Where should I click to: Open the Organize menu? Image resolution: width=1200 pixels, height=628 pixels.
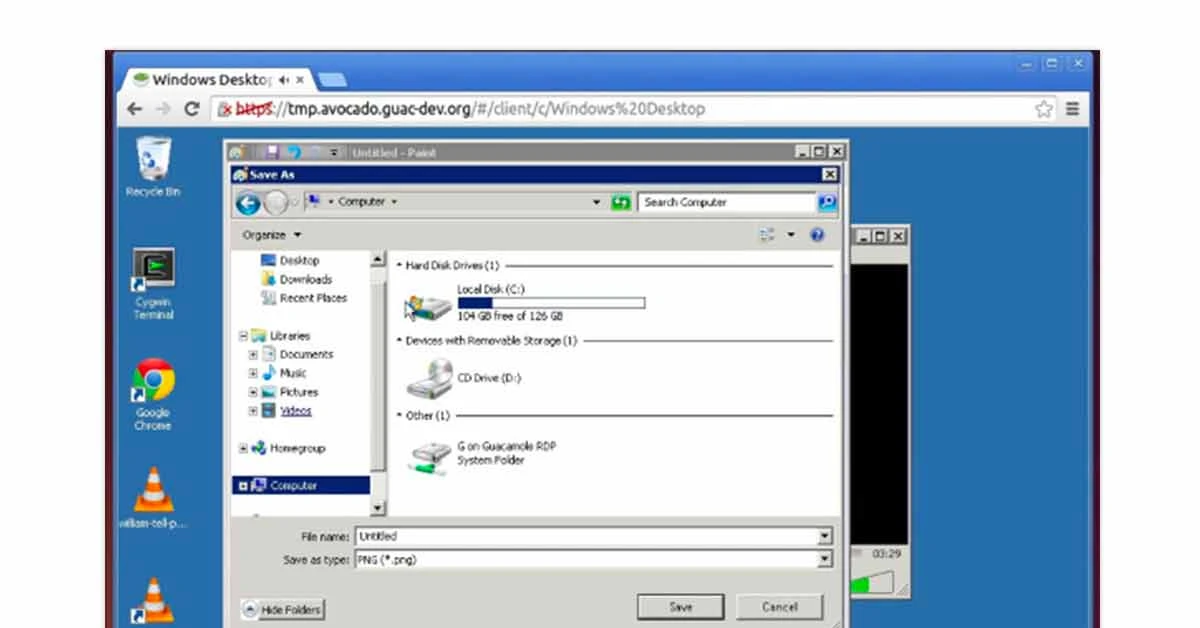pyautogui.click(x=267, y=234)
